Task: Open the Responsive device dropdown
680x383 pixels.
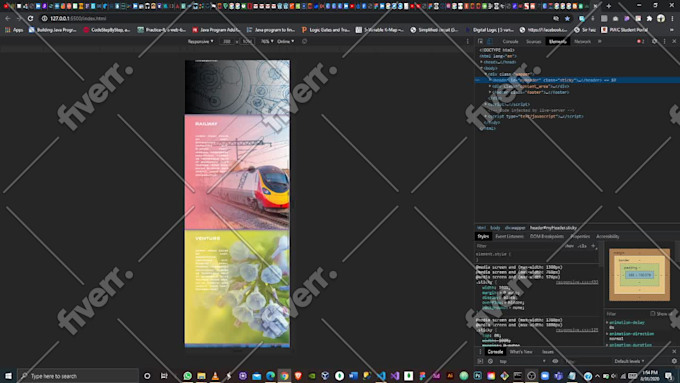Action: click(x=200, y=41)
